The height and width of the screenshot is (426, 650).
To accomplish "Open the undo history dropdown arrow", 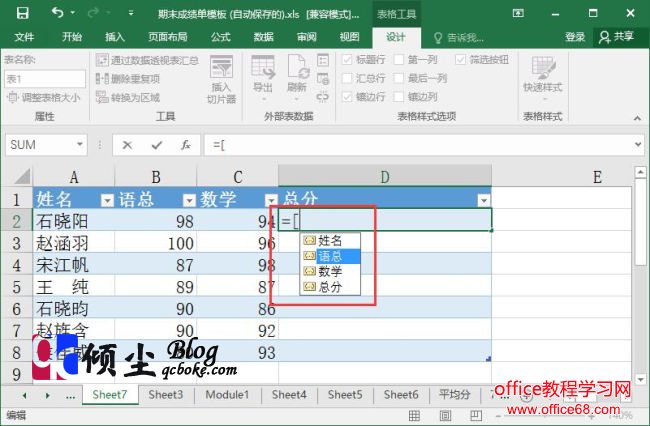I will click(73, 13).
